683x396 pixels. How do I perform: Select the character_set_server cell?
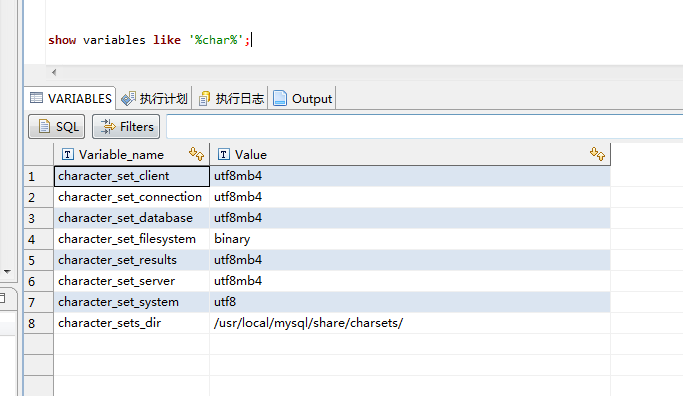coord(132,281)
